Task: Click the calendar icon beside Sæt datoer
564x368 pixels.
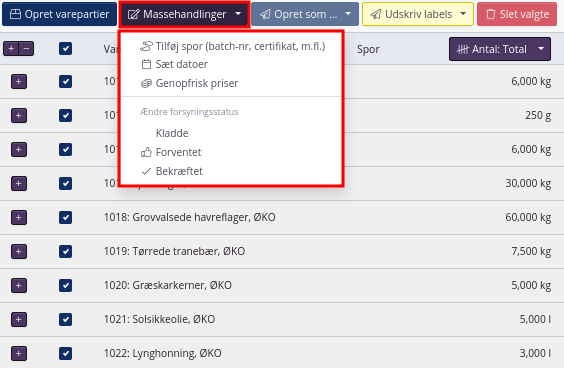Action: pos(146,64)
